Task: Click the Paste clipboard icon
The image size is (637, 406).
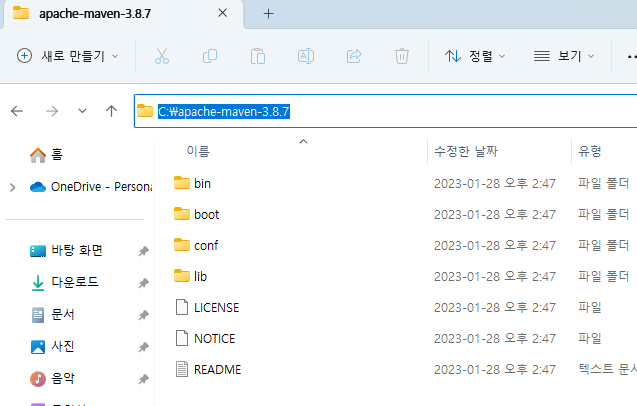Action: [x=258, y=56]
